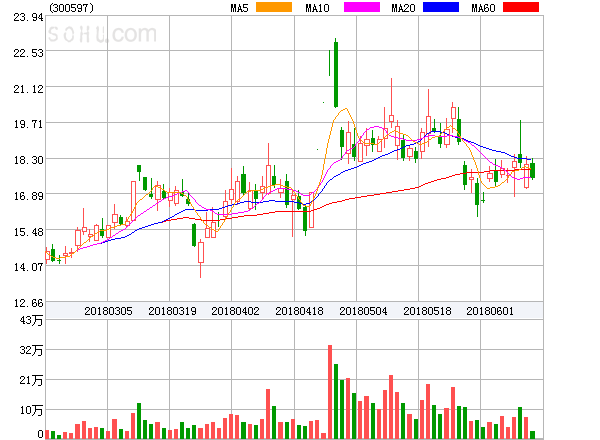600x440 pixels.
Task: Click the 32万 volume axis label
Action: (x=31, y=350)
